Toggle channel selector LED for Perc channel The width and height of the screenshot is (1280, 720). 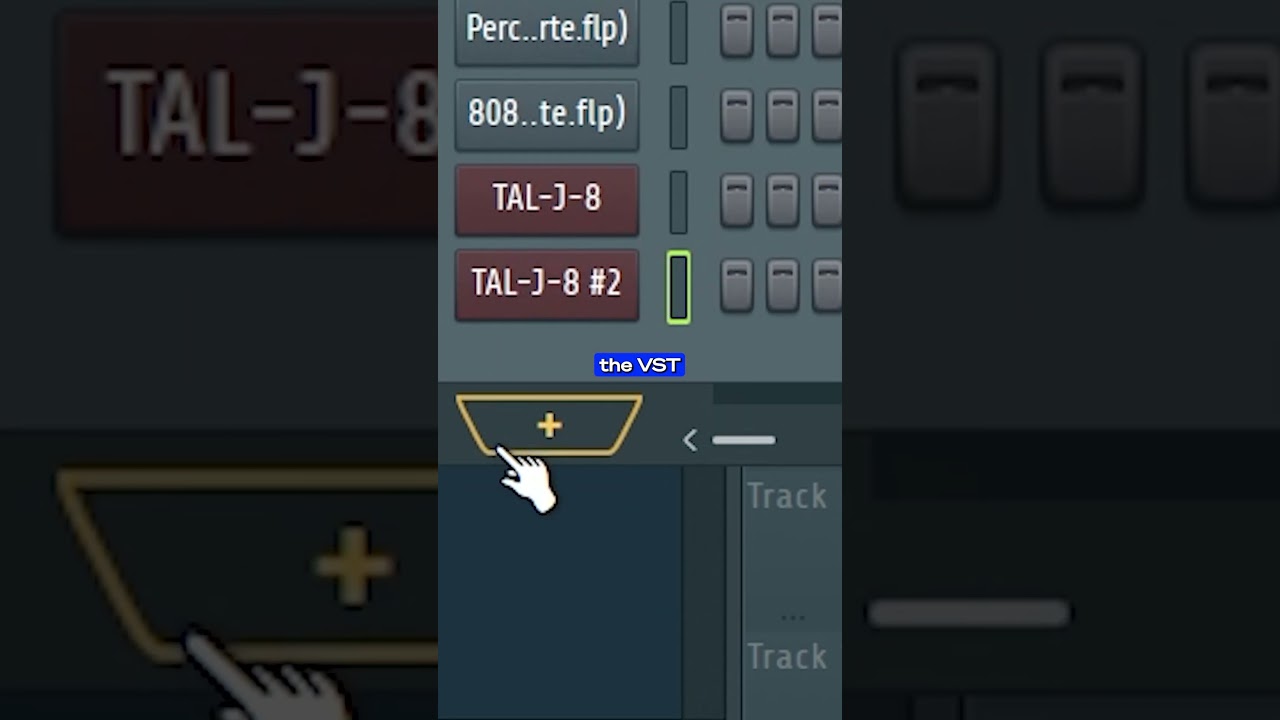(x=678, y=31)
